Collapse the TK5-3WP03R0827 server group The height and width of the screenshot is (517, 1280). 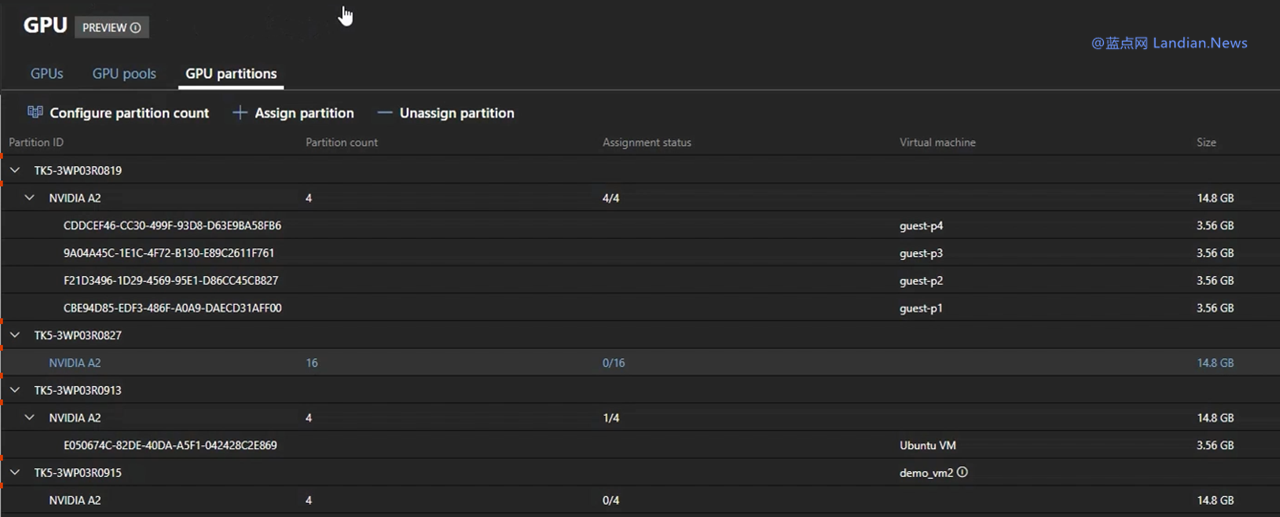tap(15, 335)
